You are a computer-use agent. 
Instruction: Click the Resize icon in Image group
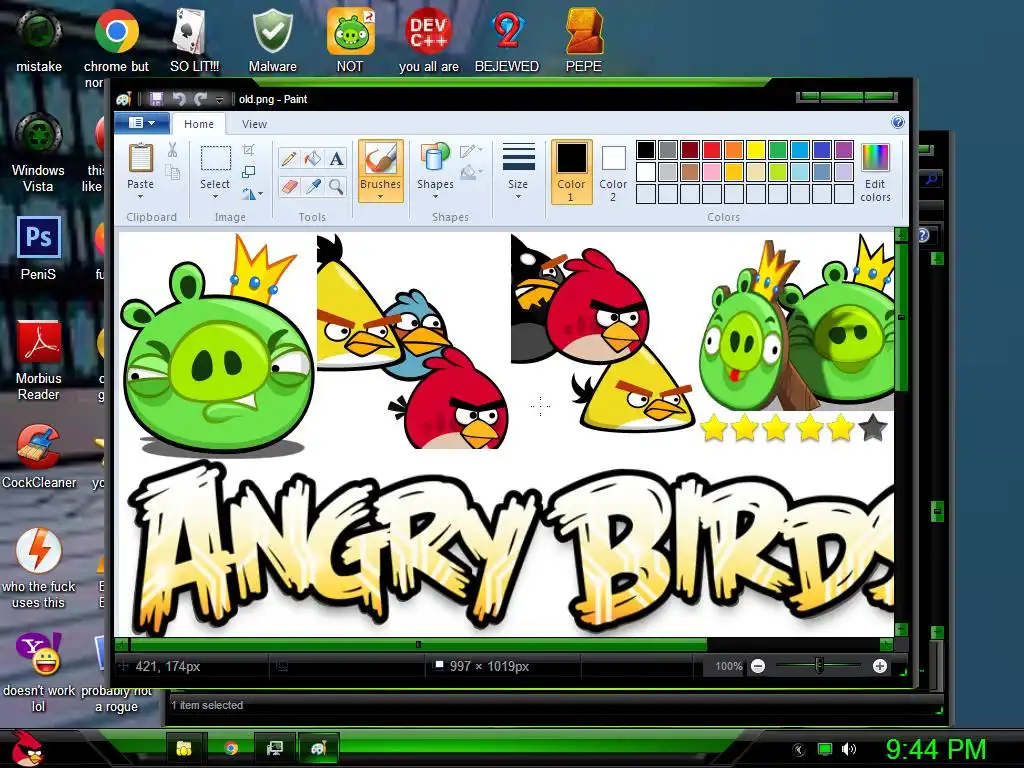[x=249, y=172]
